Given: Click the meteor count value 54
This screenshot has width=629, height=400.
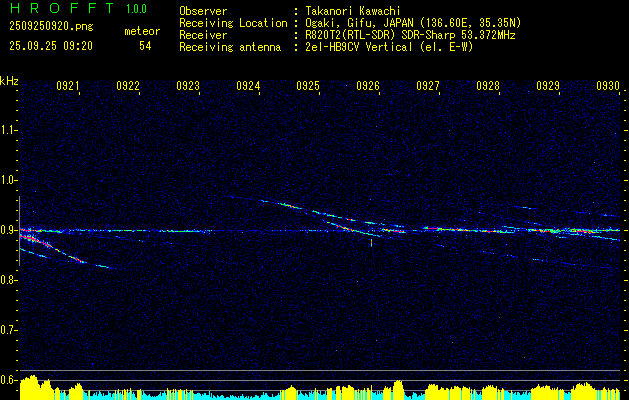Looking at the screenshot, I should tap(145, 46).
